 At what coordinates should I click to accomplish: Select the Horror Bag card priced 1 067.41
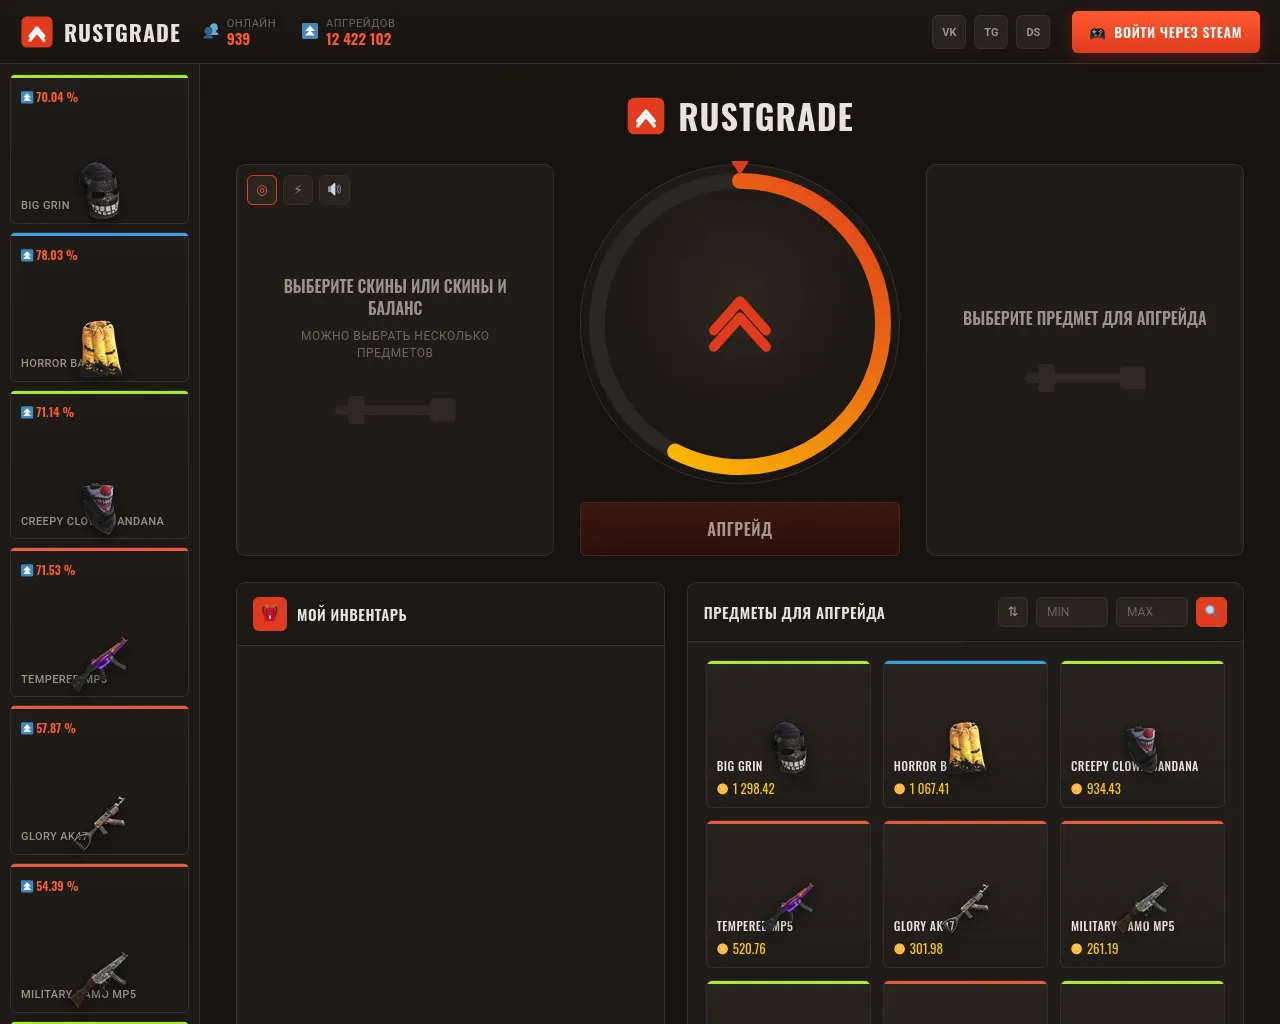tap(965, 734)
